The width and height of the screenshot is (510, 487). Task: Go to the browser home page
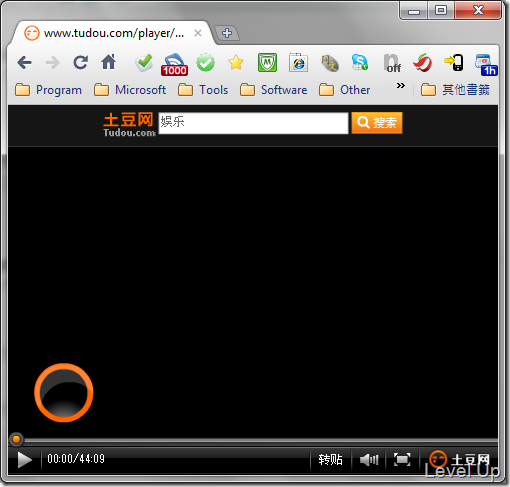[109, 62]
